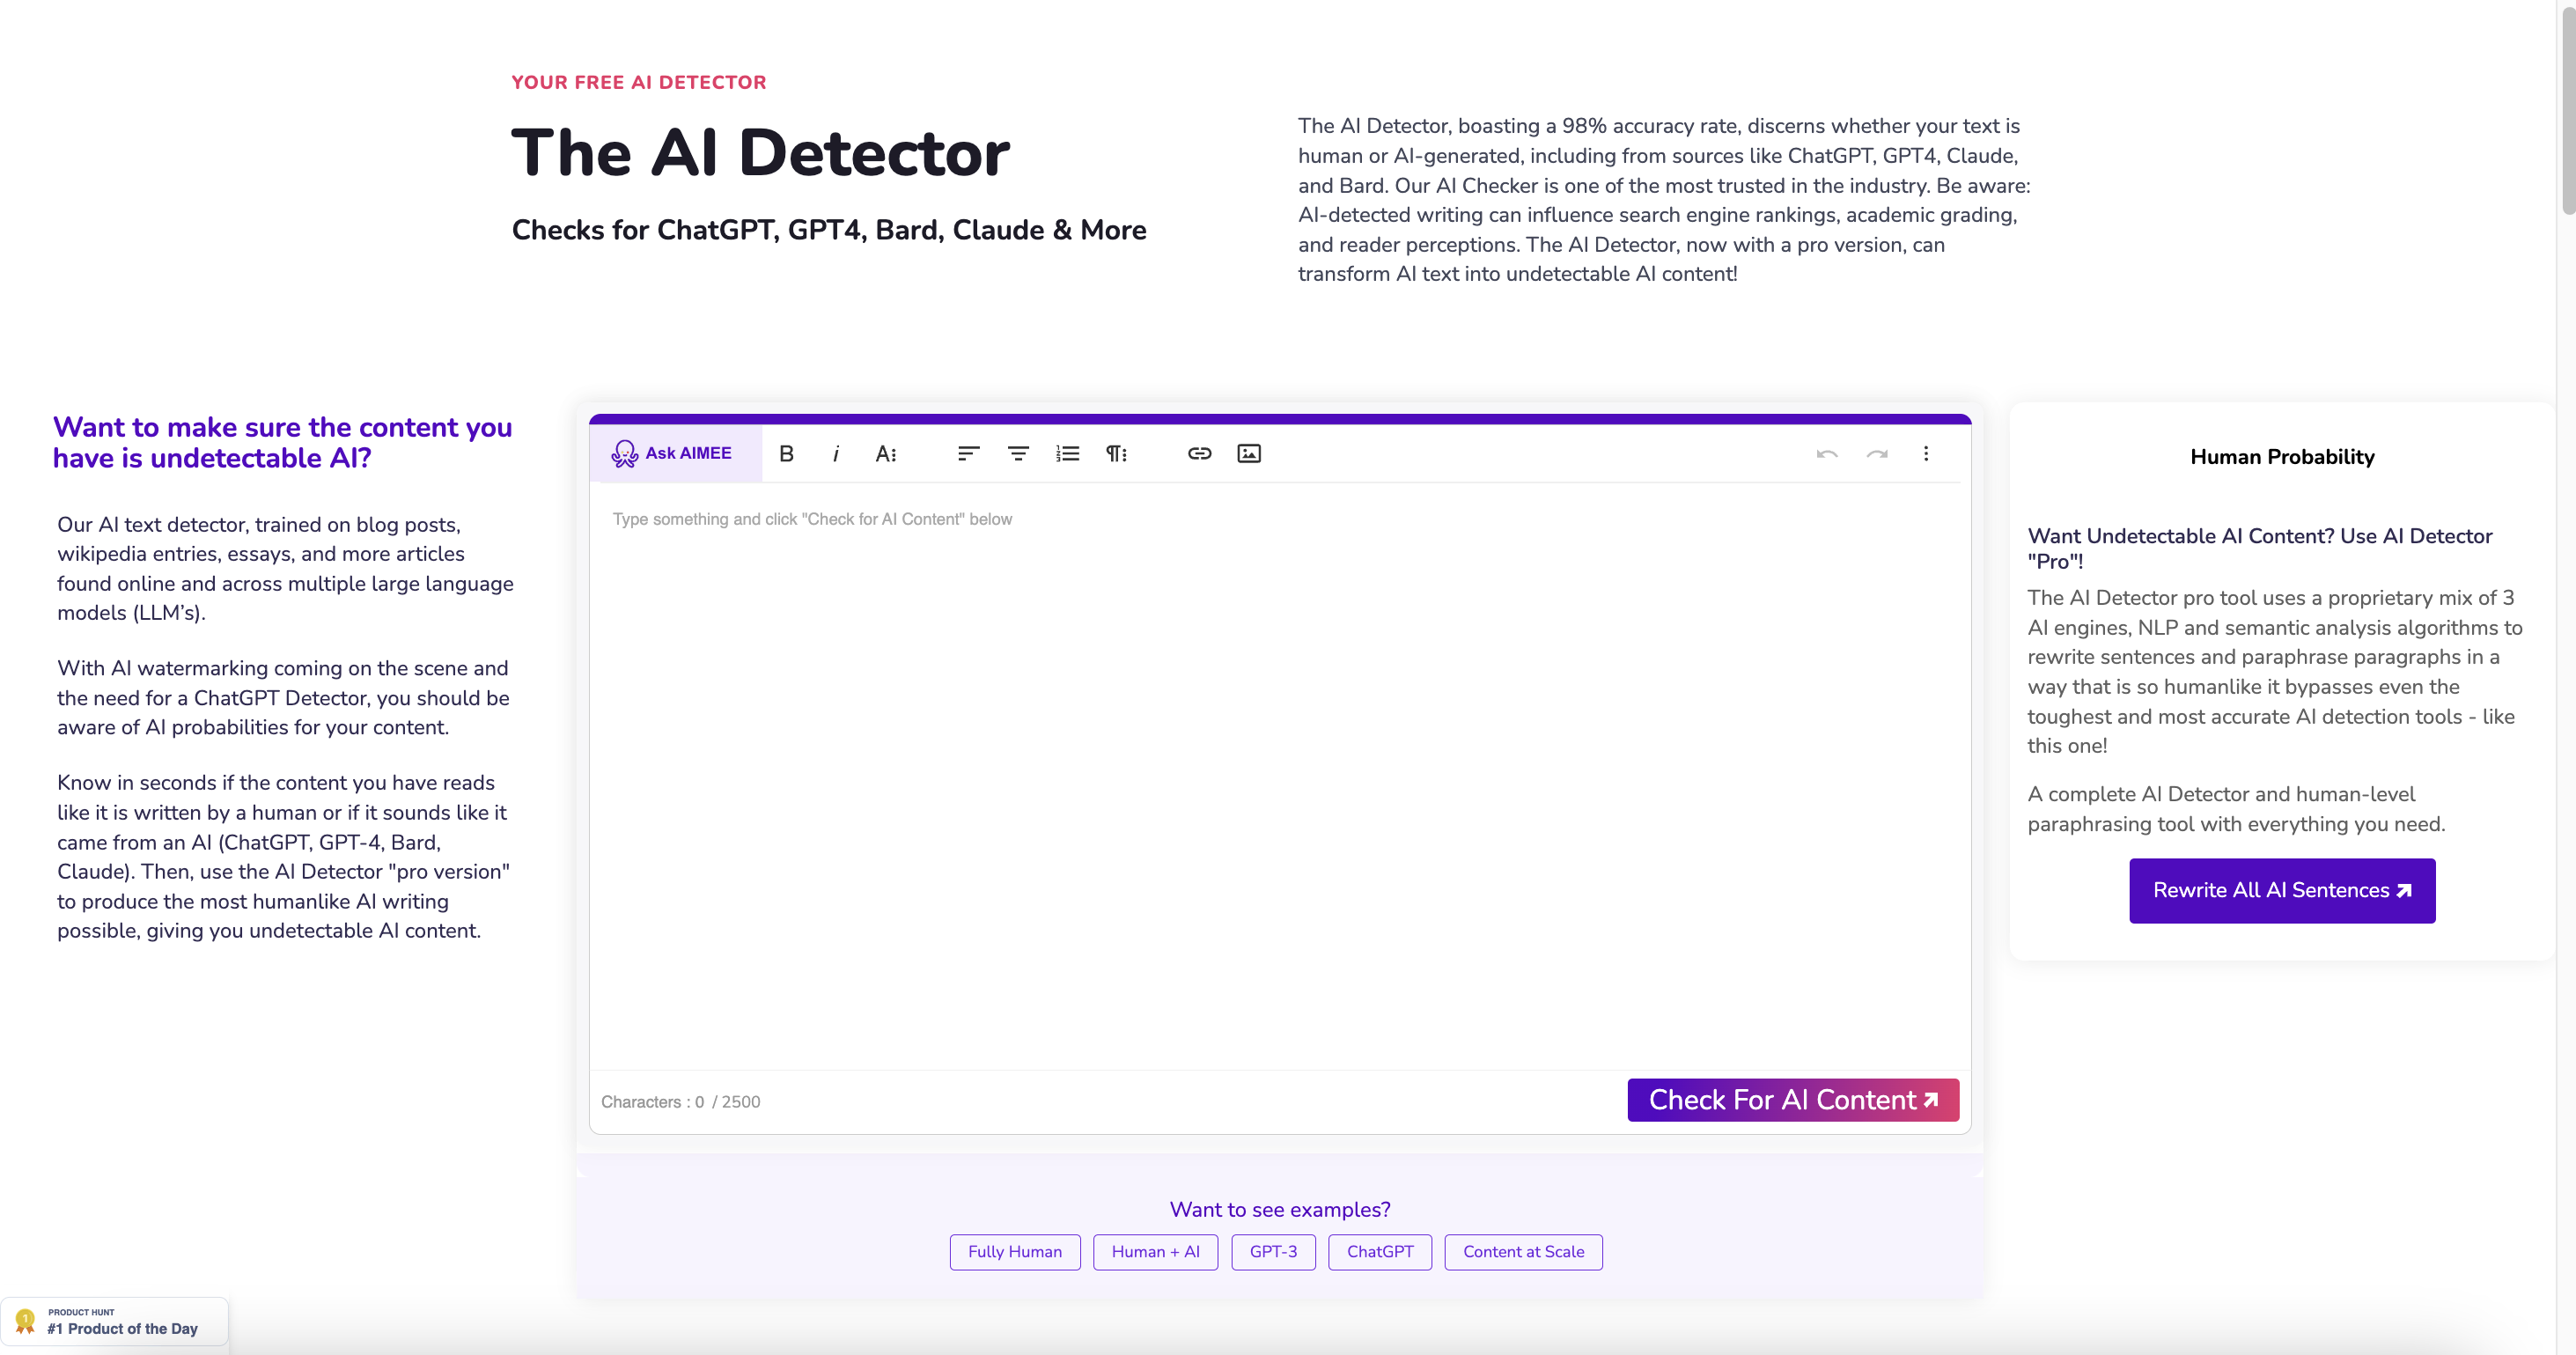Click 'Checks for ChatGPT, GPT4, Bard, Claude & More' subtitle

(x=829, y=230)
